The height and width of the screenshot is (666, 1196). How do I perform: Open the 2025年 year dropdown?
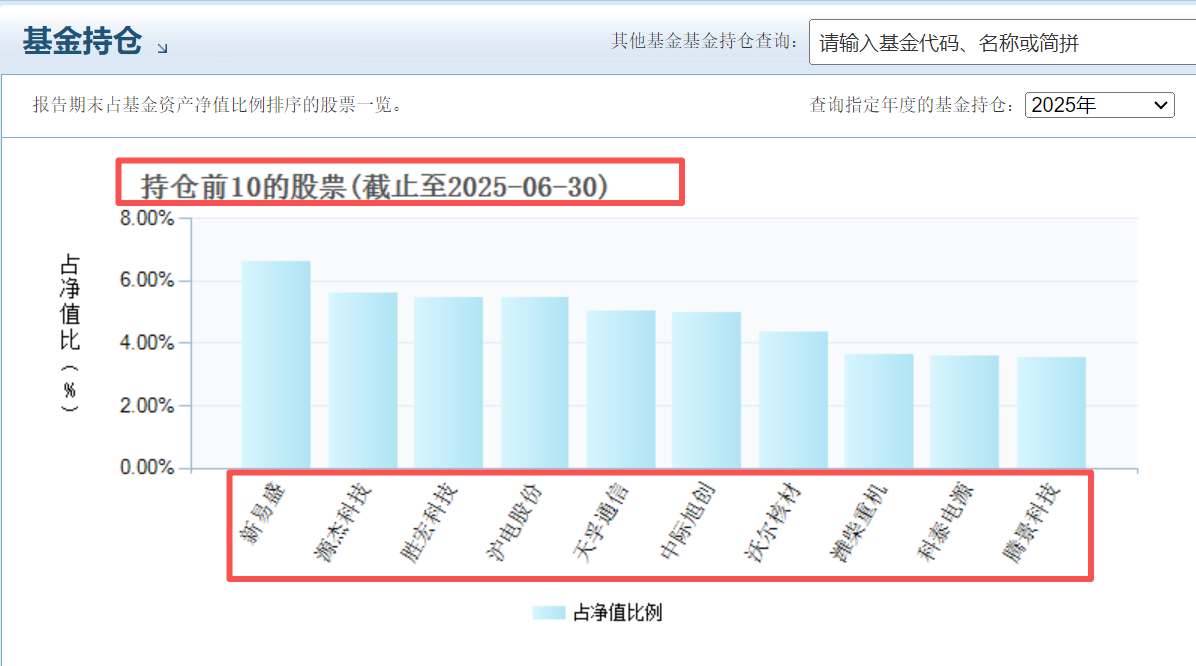coord(1099,105)
